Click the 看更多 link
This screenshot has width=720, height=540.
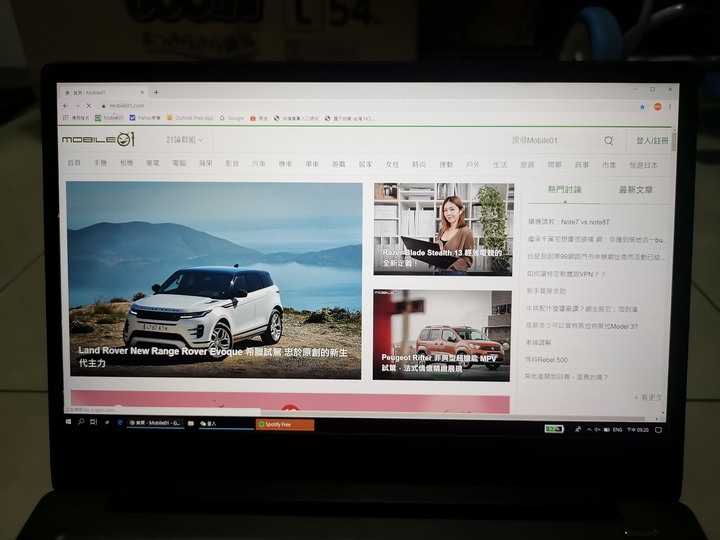648,397
